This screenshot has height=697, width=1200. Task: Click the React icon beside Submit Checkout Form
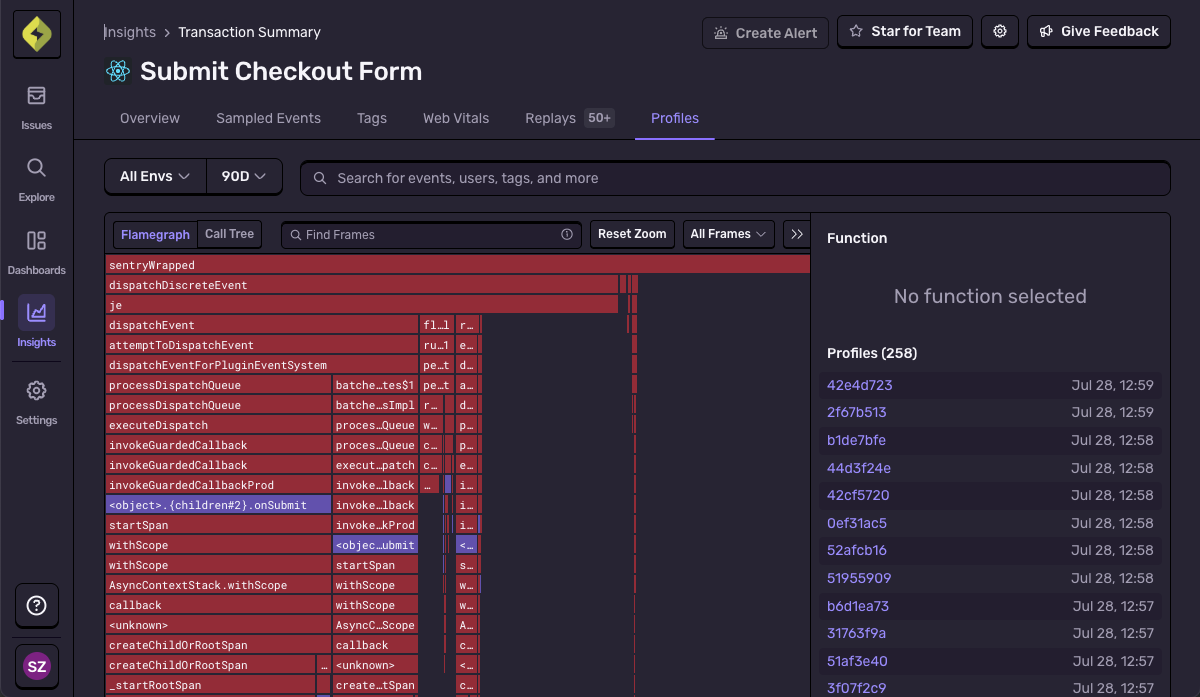click(x=118, y=71)
